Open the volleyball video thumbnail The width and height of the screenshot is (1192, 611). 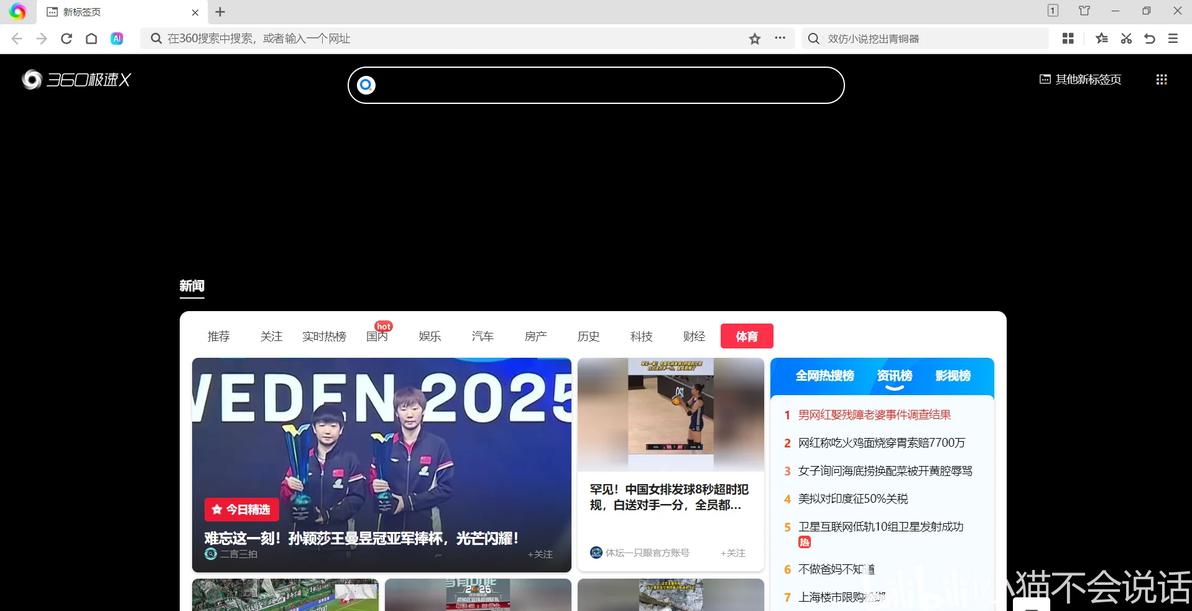[670, 414]
